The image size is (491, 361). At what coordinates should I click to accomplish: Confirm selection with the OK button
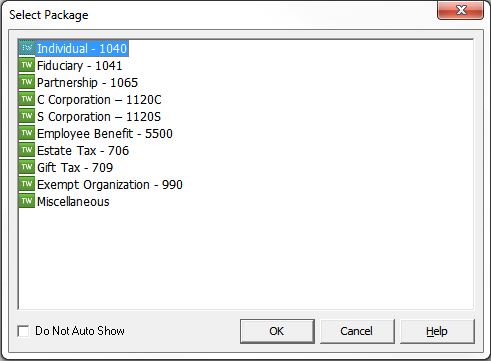click(x=277, y=331)
